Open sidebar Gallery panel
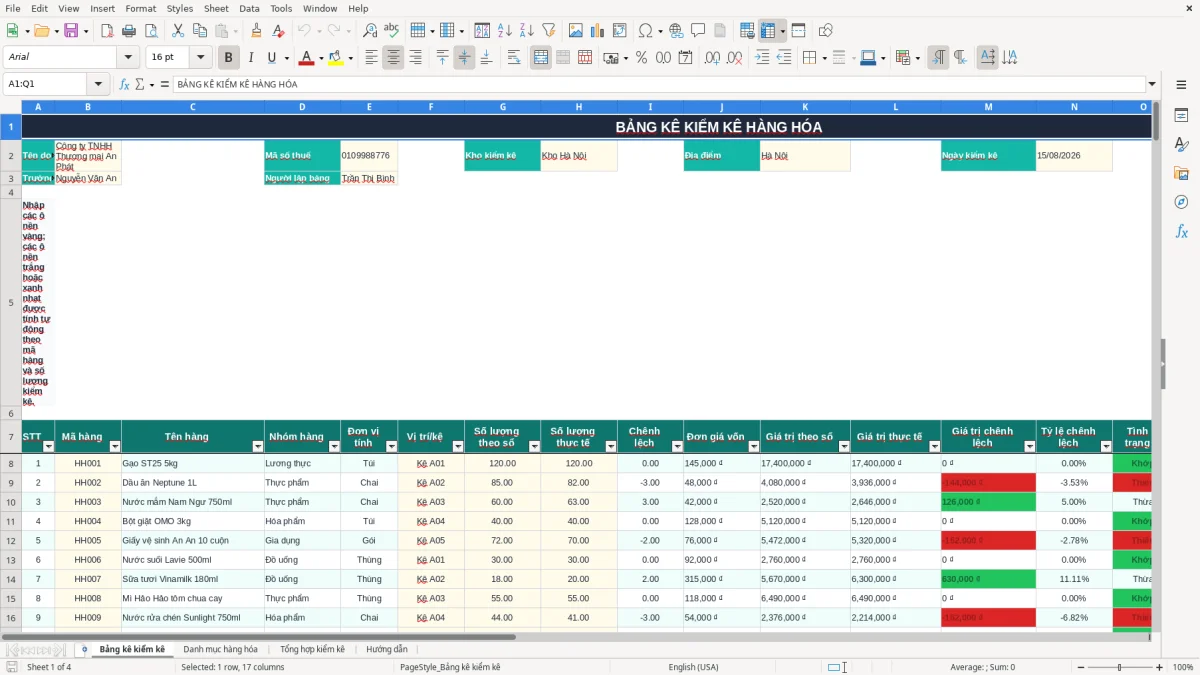Viewport: 1200px width, 675px height. tap(1181, 174)
